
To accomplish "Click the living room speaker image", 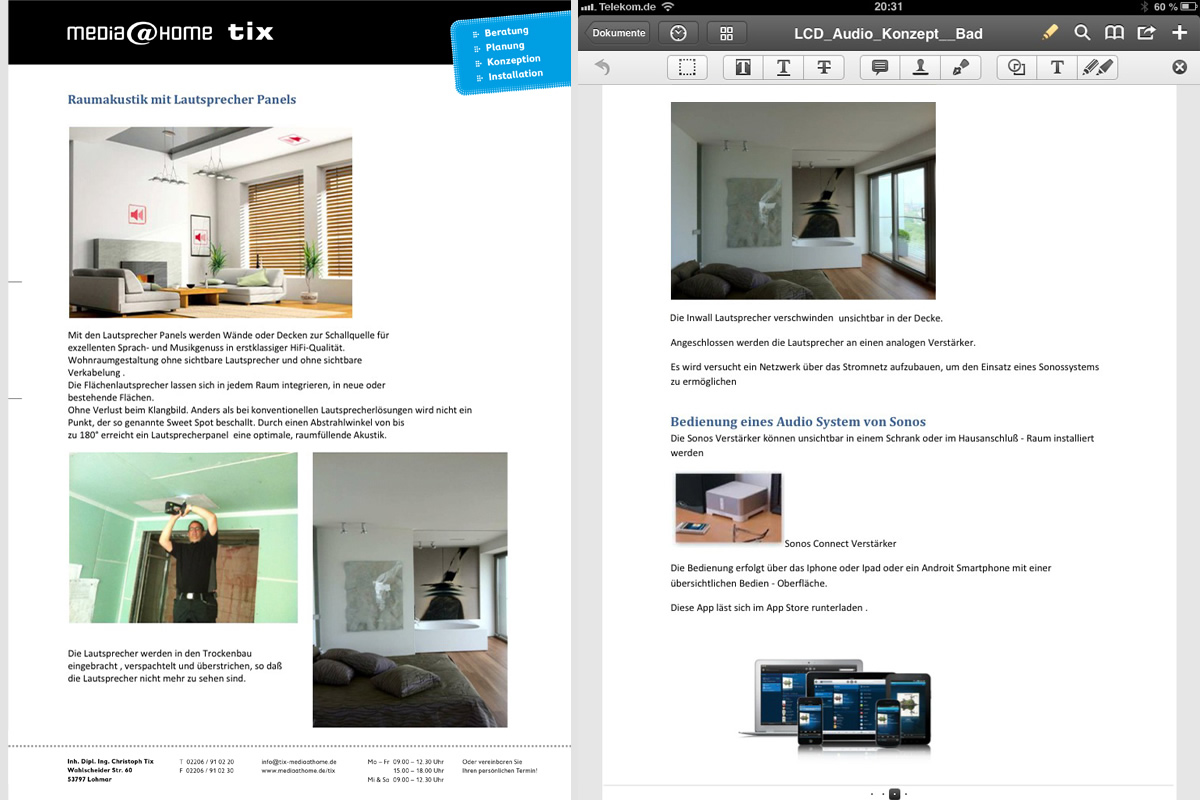I will [210, 222].
